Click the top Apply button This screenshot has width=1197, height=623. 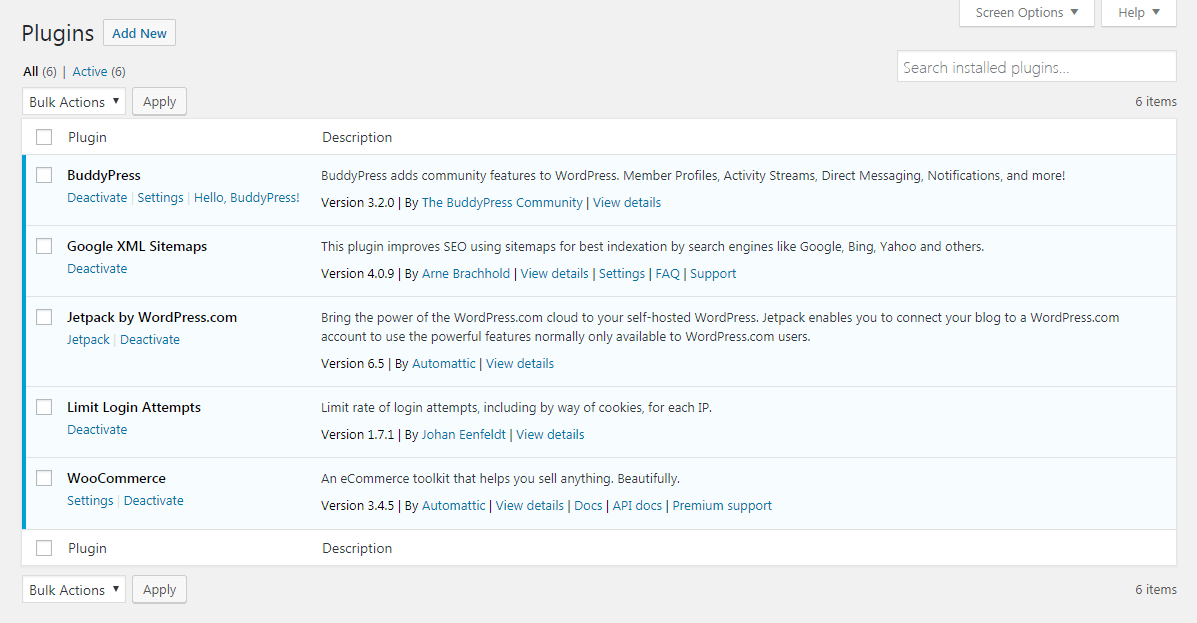pos(159,102)
